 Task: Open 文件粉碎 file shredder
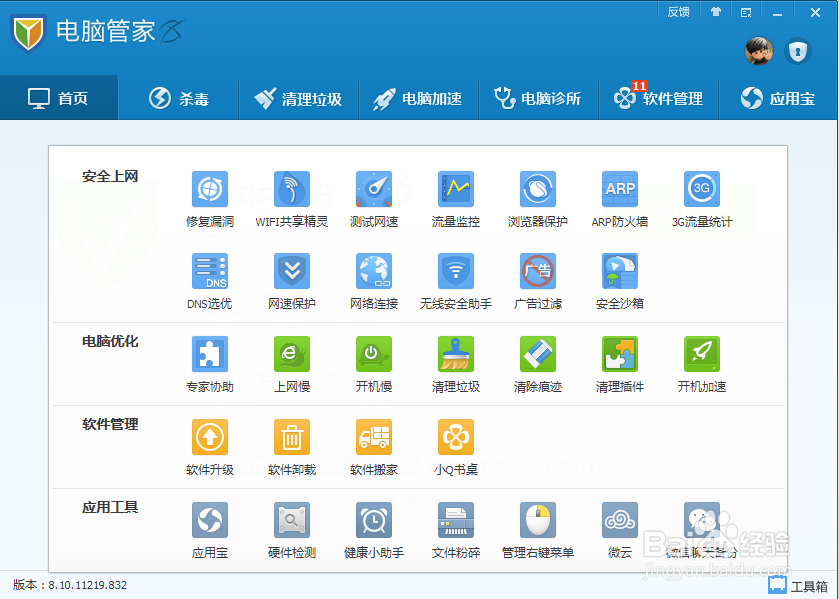click(x=455, y=520)
